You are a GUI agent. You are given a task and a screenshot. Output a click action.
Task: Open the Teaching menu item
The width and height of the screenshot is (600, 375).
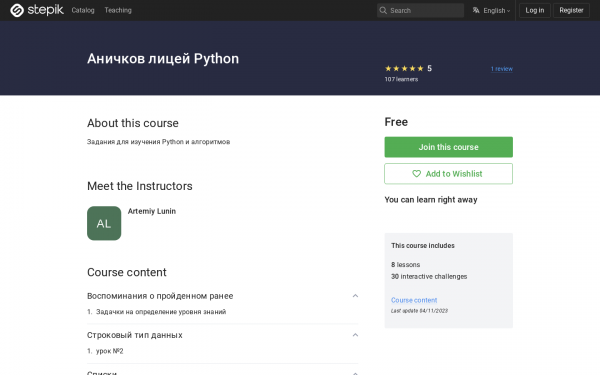[118, 10]
